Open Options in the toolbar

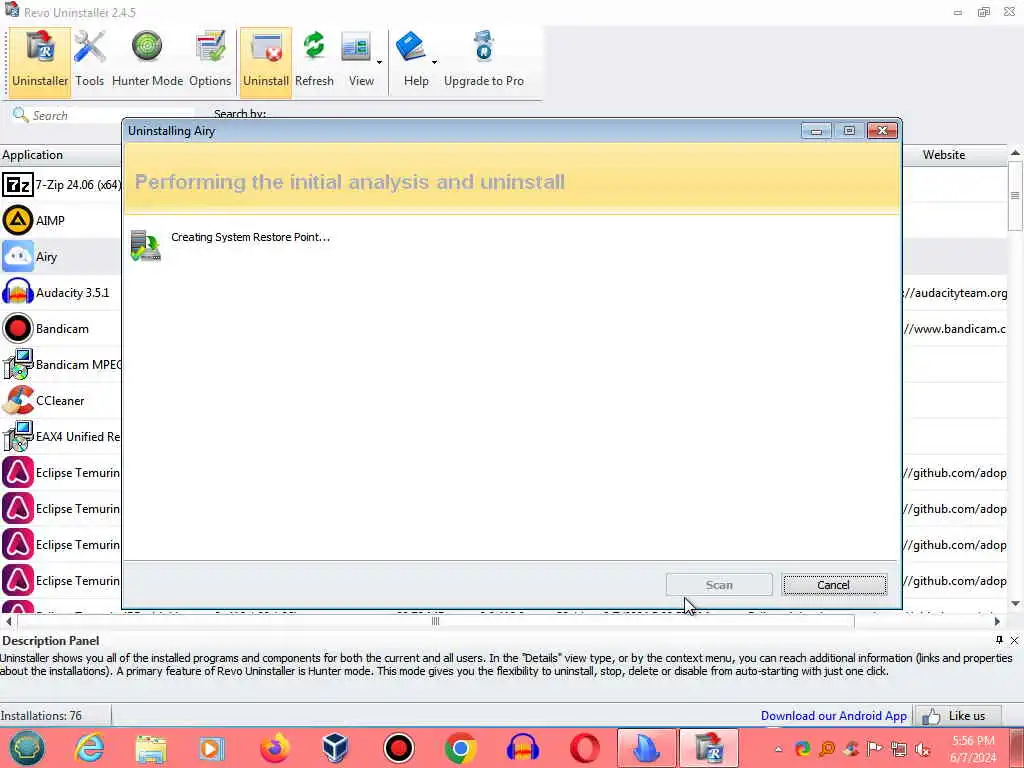click(210, 60)
